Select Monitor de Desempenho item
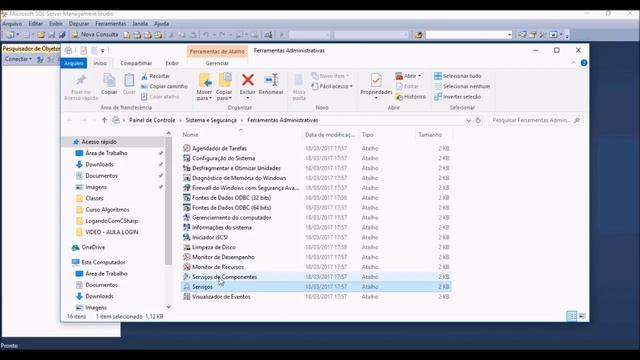This screenshot has width=640, height=360. click(x=218, y=257)
